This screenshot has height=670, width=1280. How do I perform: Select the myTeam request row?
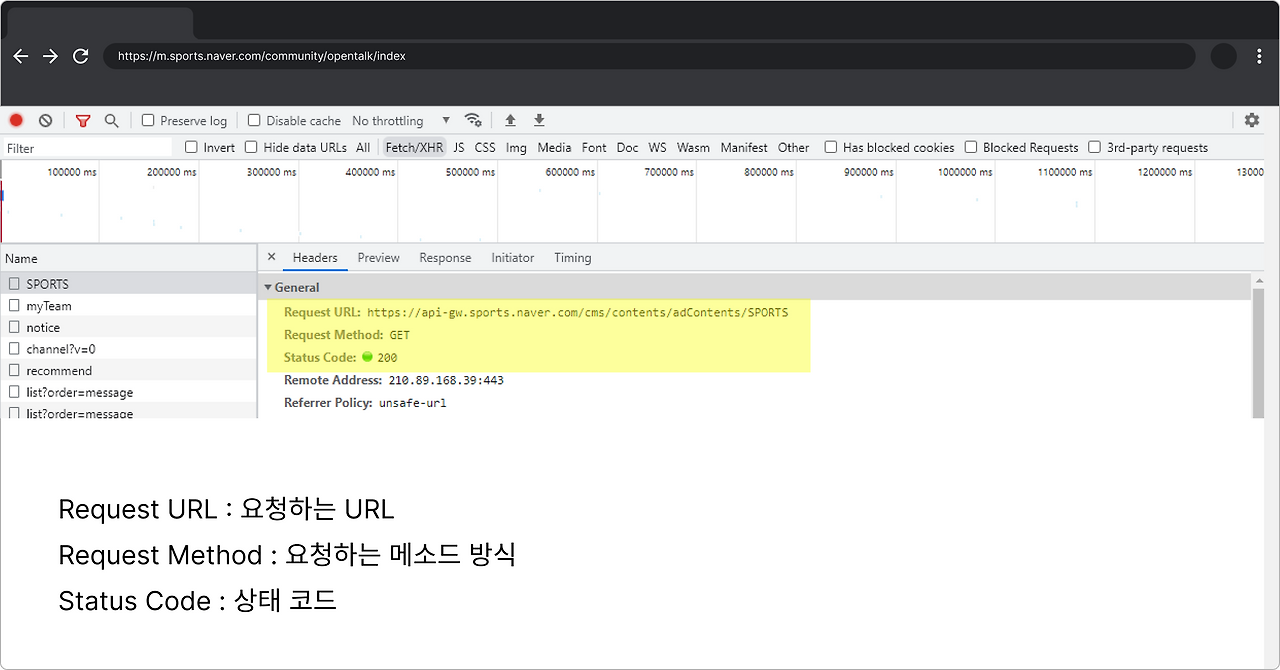click(128, 306)
